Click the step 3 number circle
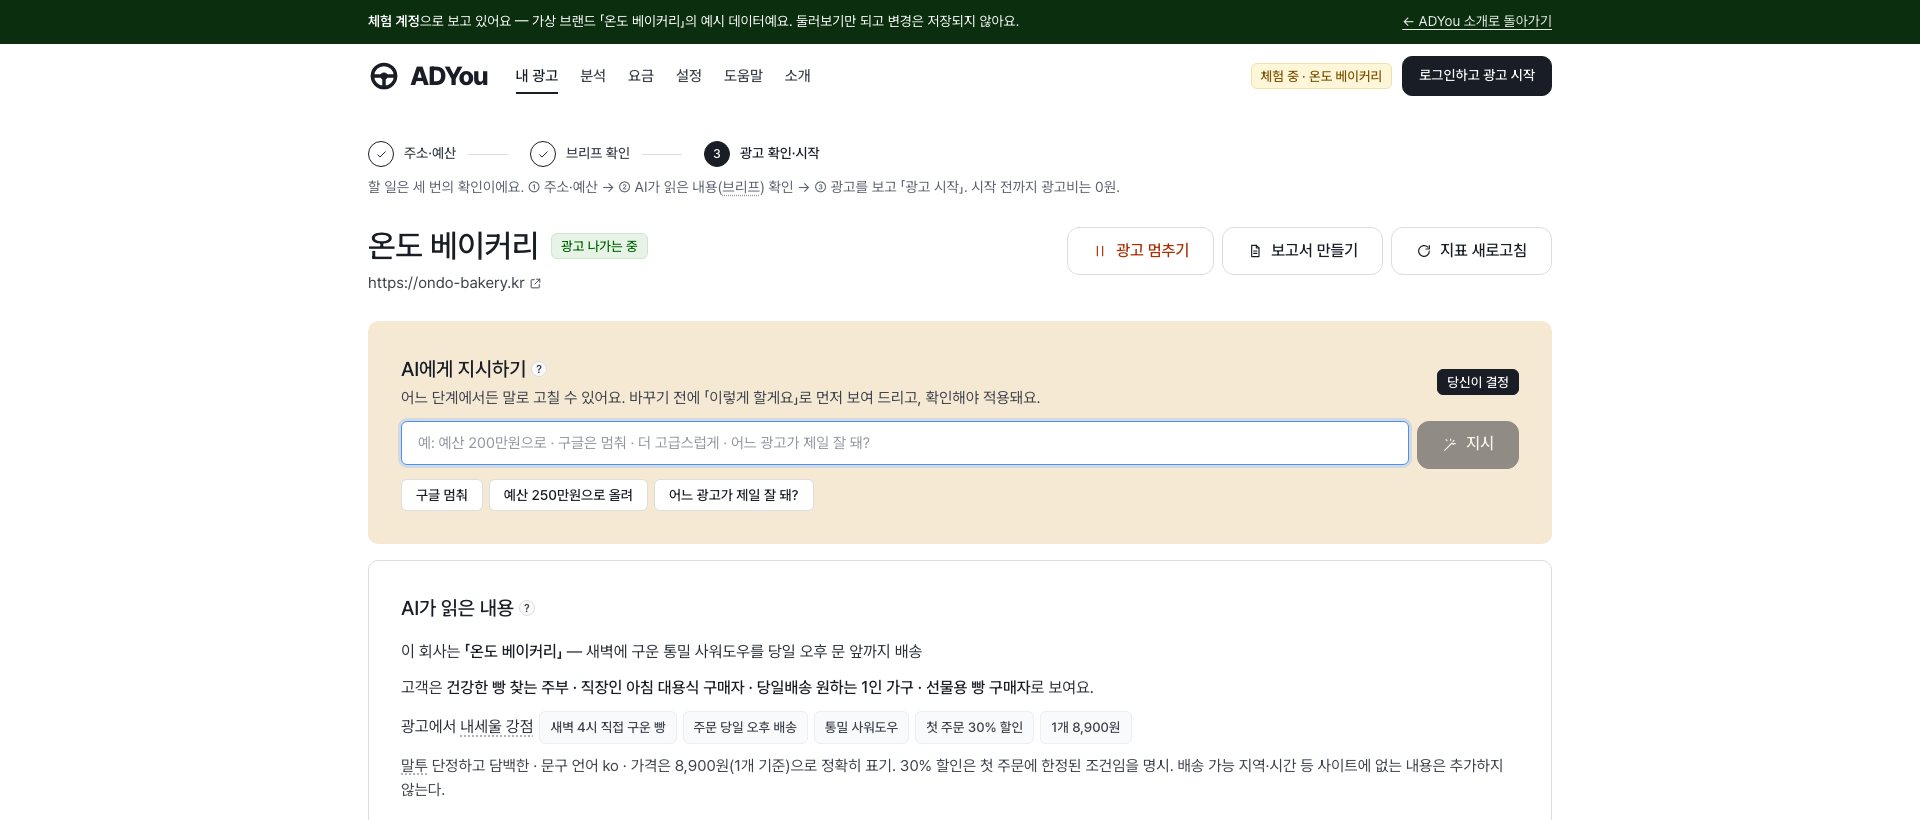Image resolution: width=1920 pixels, height=820 pixels. pyautogui.click(x=717, y=154)
